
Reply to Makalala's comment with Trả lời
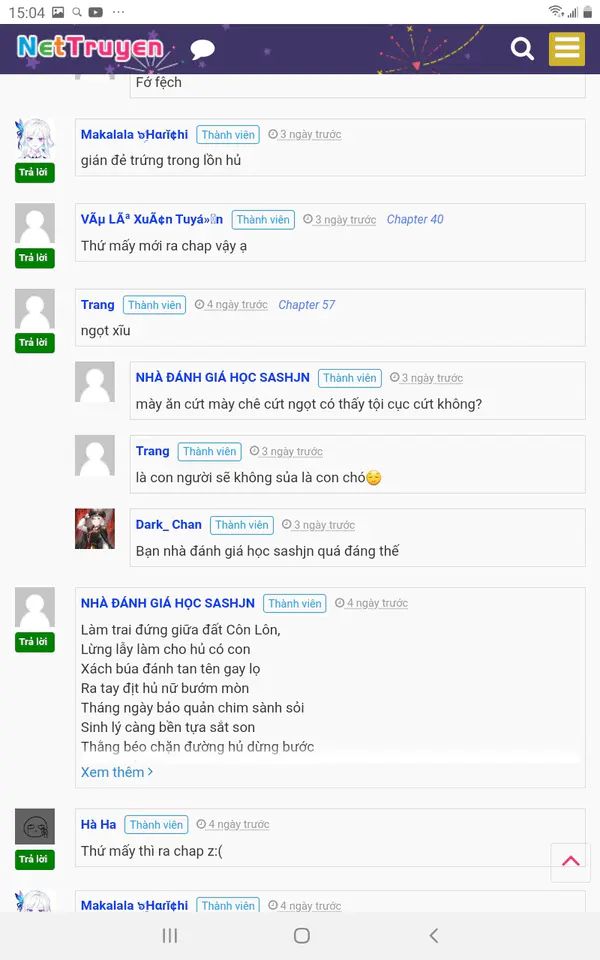coord(35,173)
